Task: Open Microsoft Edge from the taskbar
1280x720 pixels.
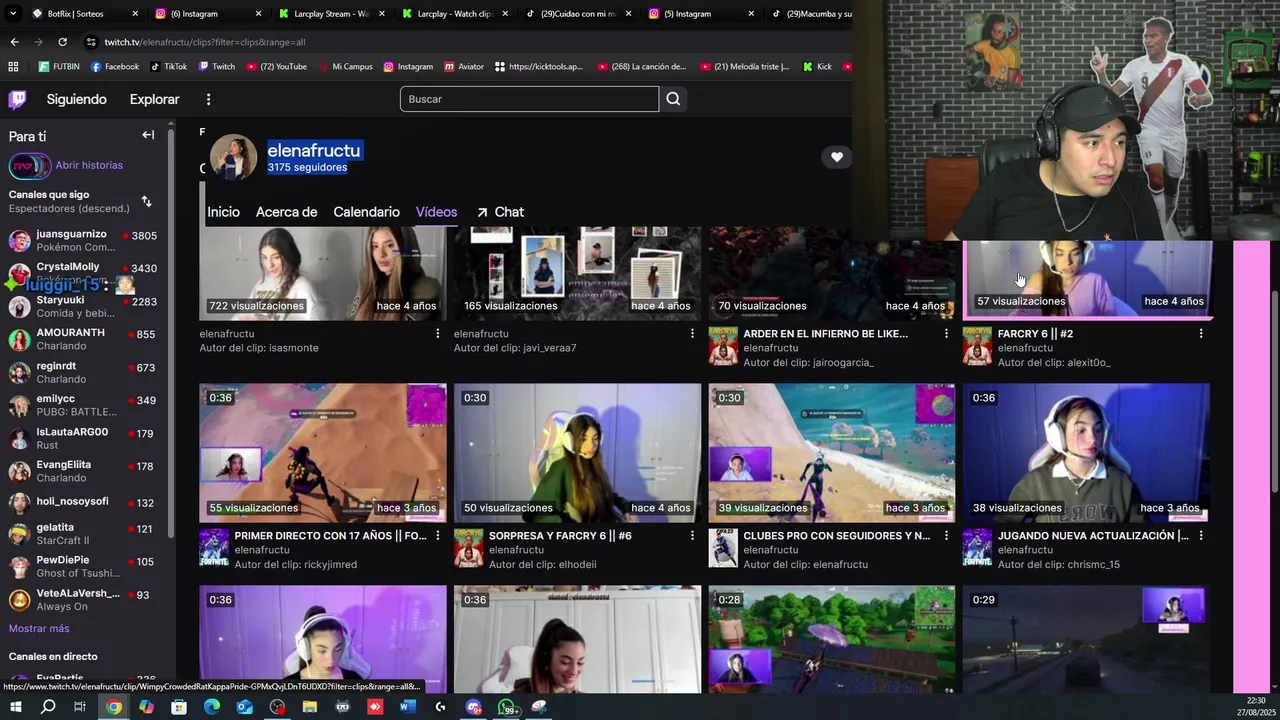Action: pyautogui.click(x=212, y=707)
